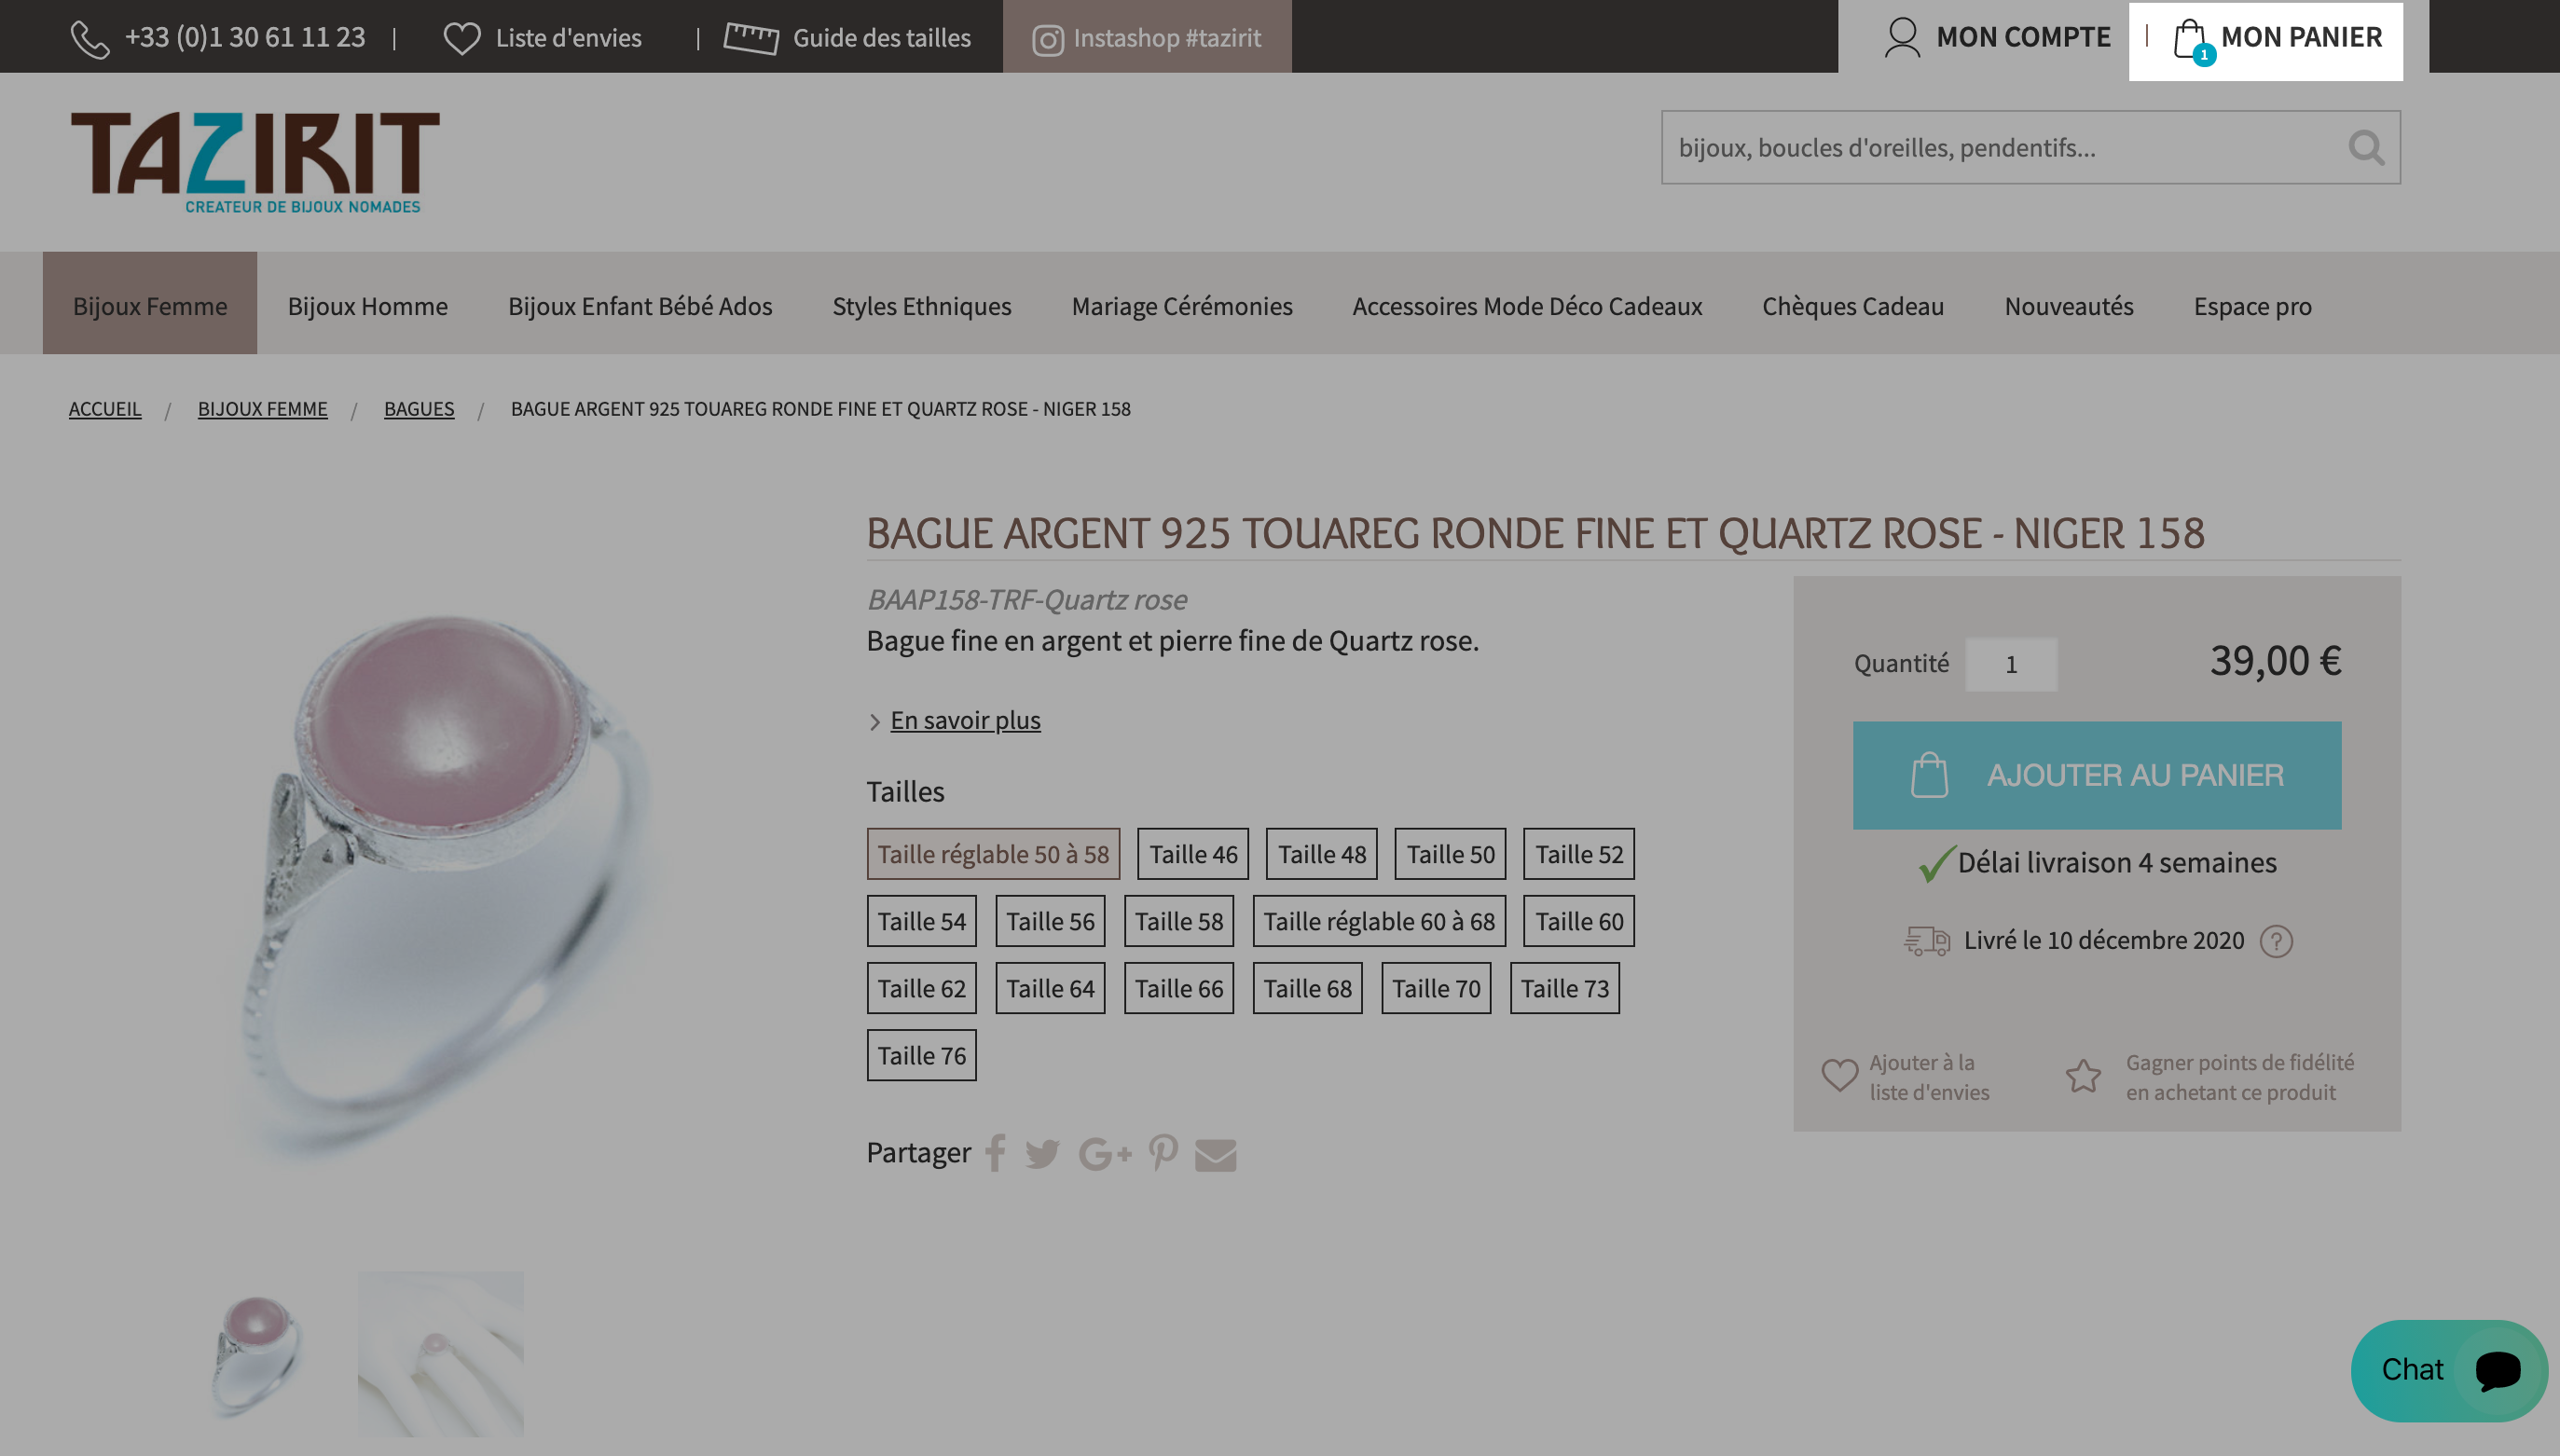Click the search magnifier icon

point(2366,148)
